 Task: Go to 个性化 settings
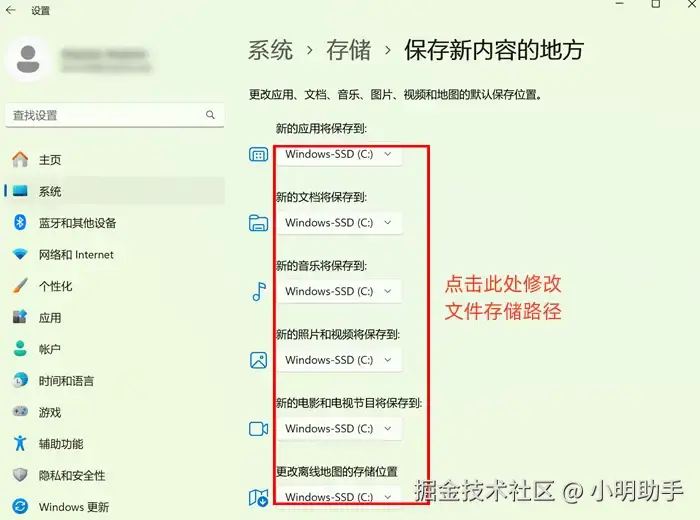pos(115,286)
